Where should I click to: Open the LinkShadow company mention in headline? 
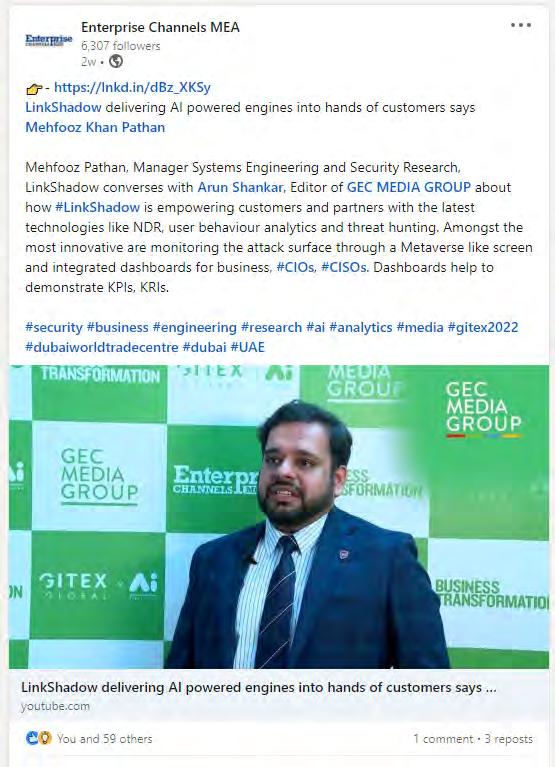63,108
